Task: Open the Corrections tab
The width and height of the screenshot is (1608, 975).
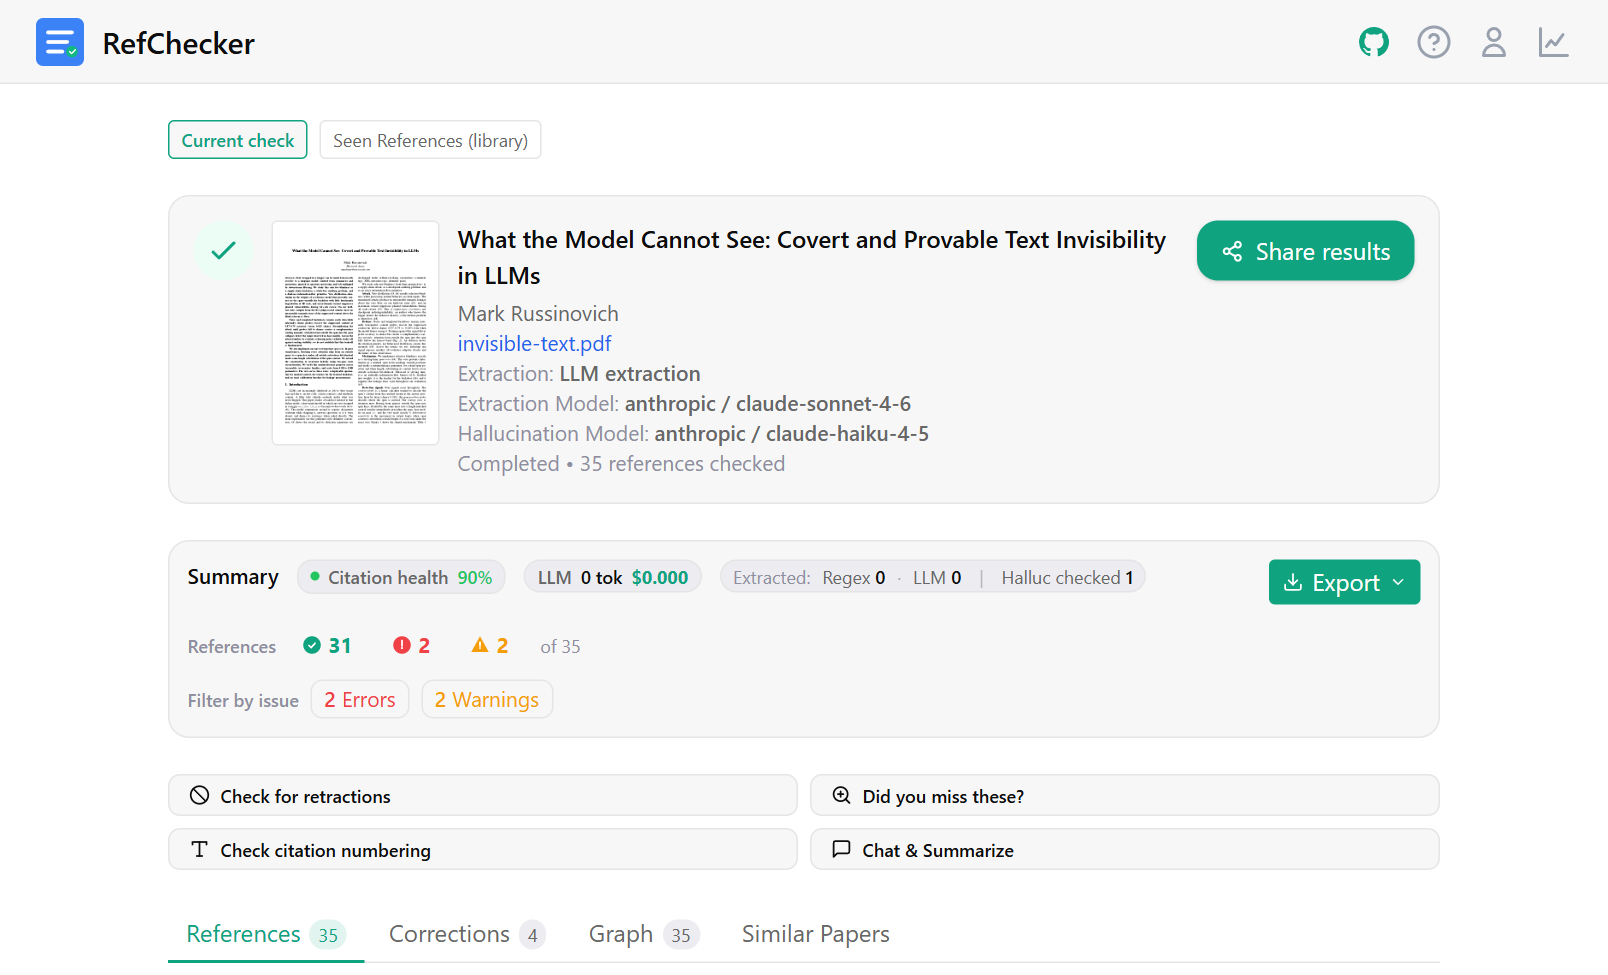Action: coord(467,934)
